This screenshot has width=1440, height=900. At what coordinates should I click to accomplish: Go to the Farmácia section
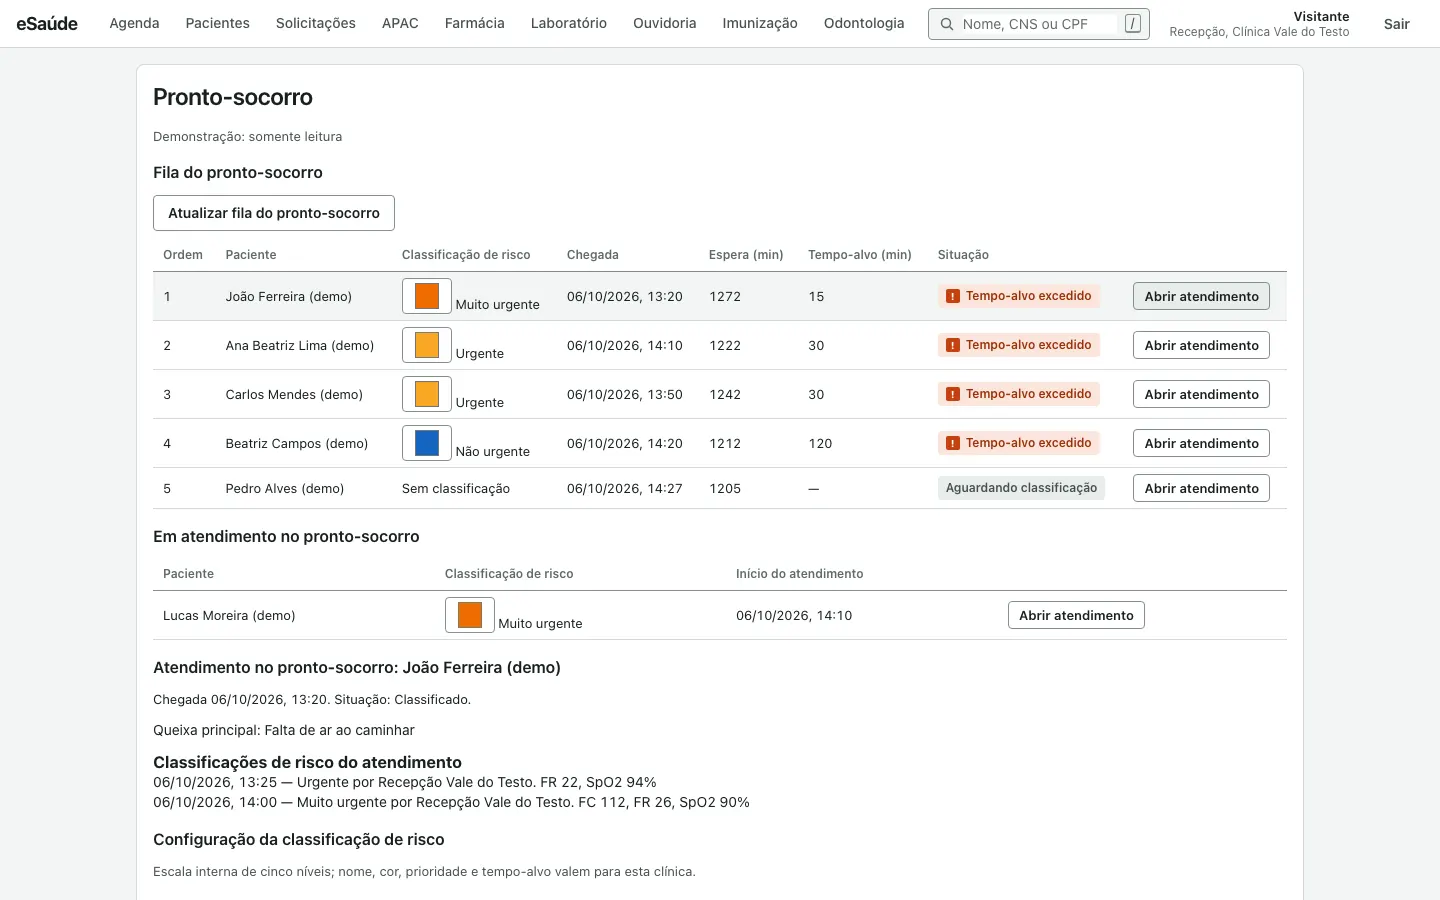474,23
